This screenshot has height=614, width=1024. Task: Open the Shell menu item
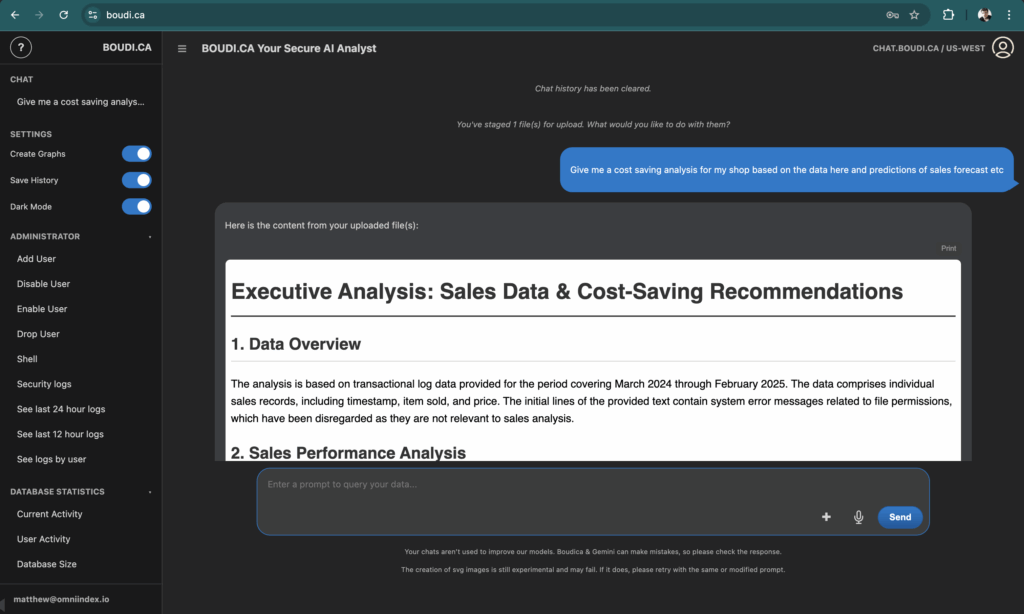point(27,359)
